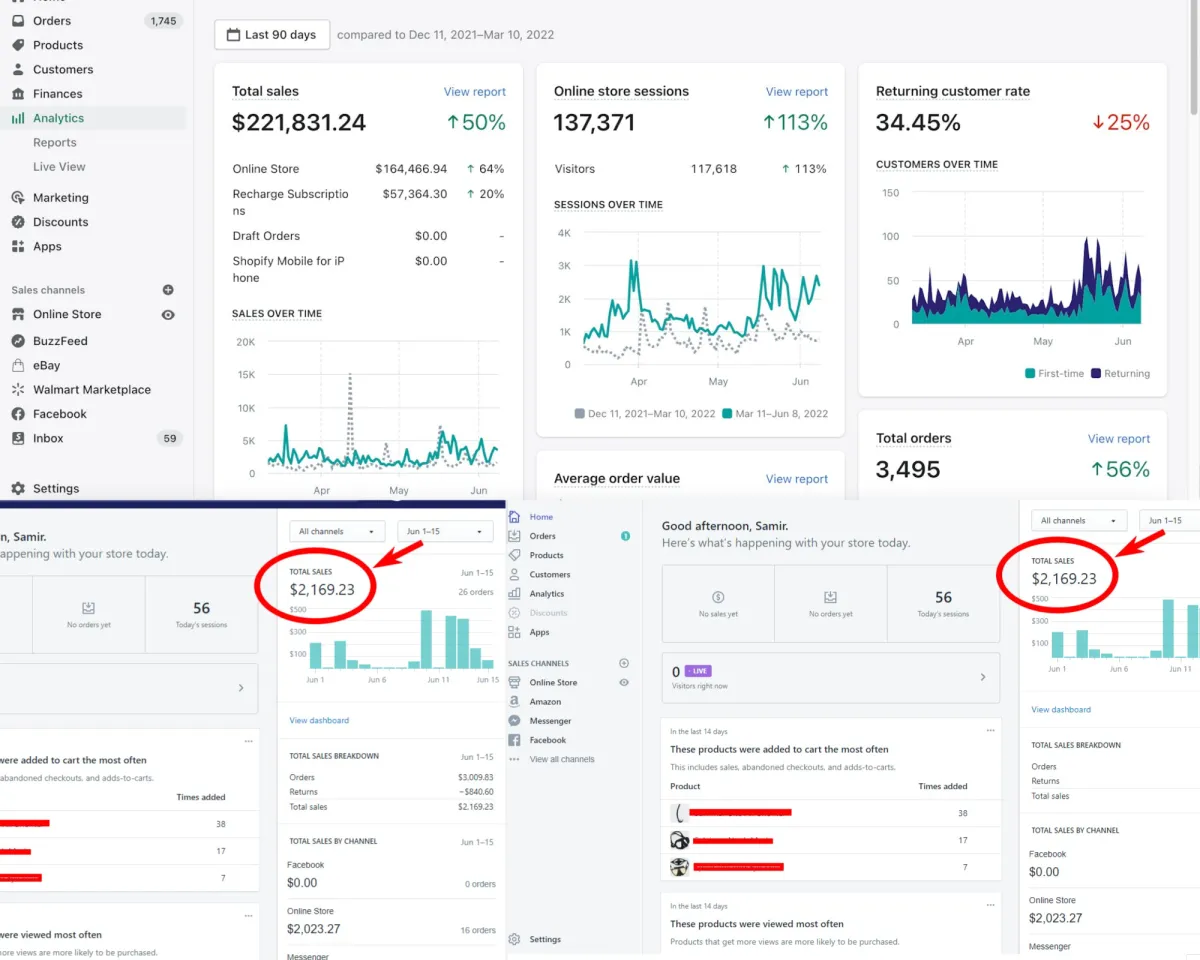Open the BuzzFeed channel icon
This screenshot has height=960, width=1200.
pos(18,341)
